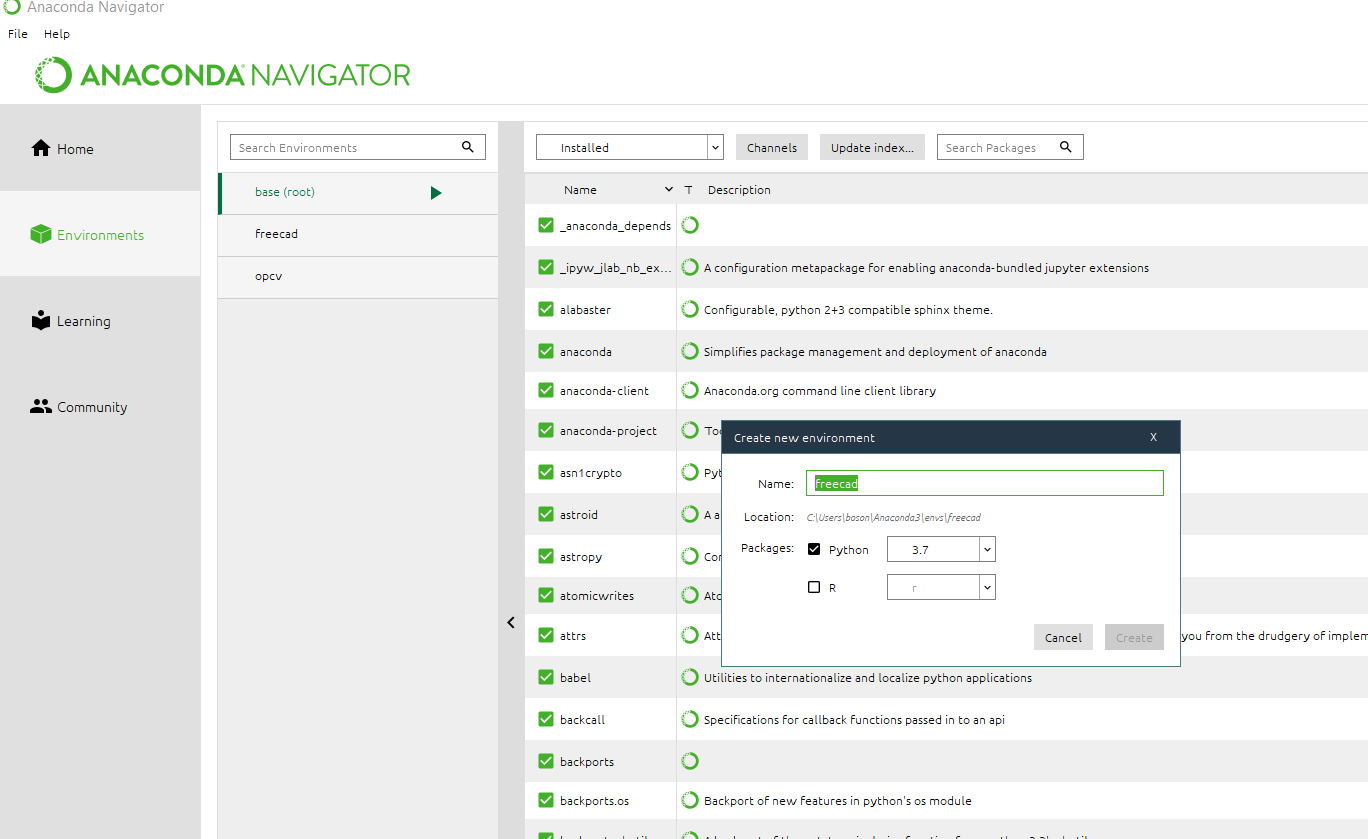The height and width of the screenshot is (839, 1368).
Task: Click the environment Name input field
Action: click(x=985, y=483)
